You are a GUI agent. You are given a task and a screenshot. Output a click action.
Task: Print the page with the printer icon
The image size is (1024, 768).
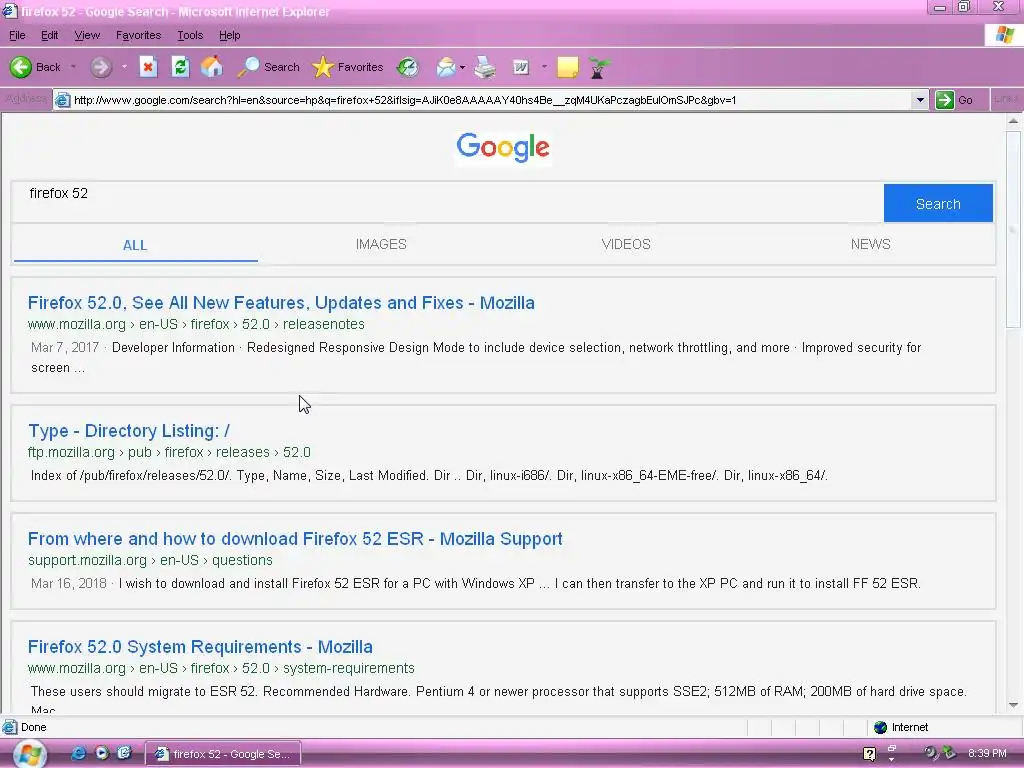click(x=485, y=67)
